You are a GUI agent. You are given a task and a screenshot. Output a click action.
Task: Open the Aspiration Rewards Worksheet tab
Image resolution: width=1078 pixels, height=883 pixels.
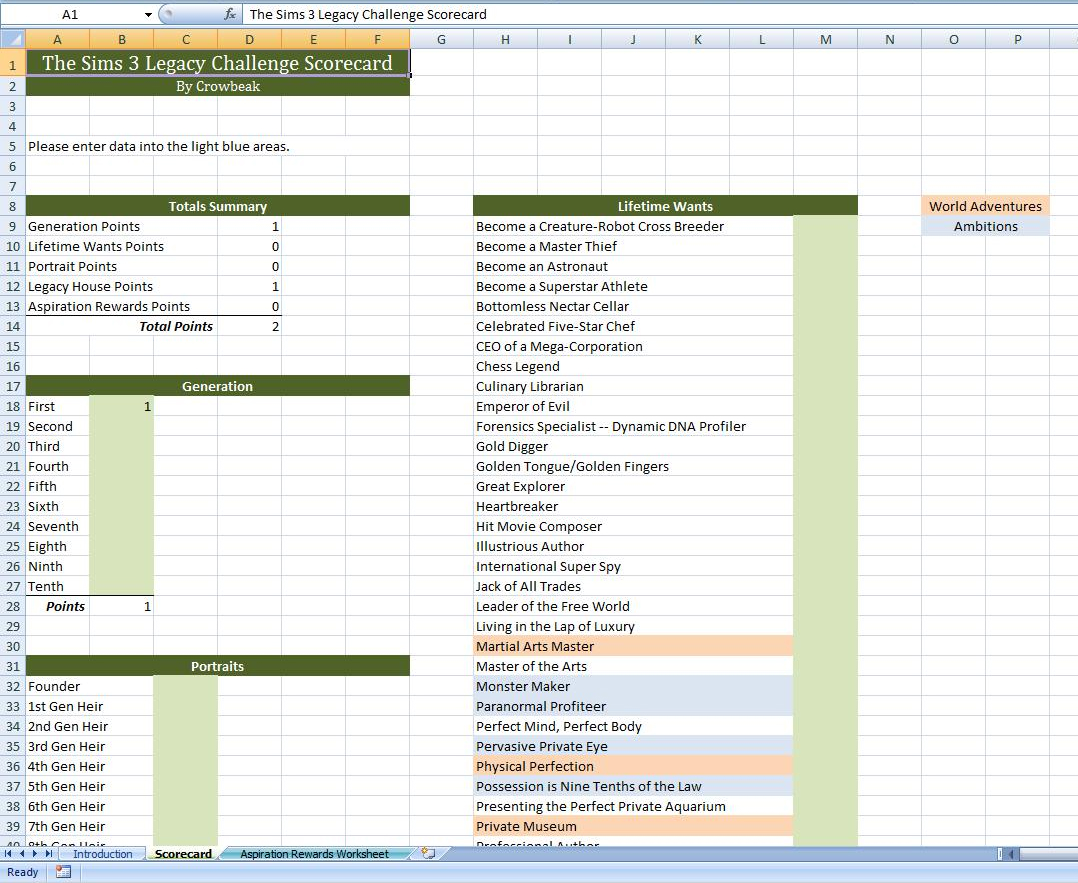tap(314, 853)
